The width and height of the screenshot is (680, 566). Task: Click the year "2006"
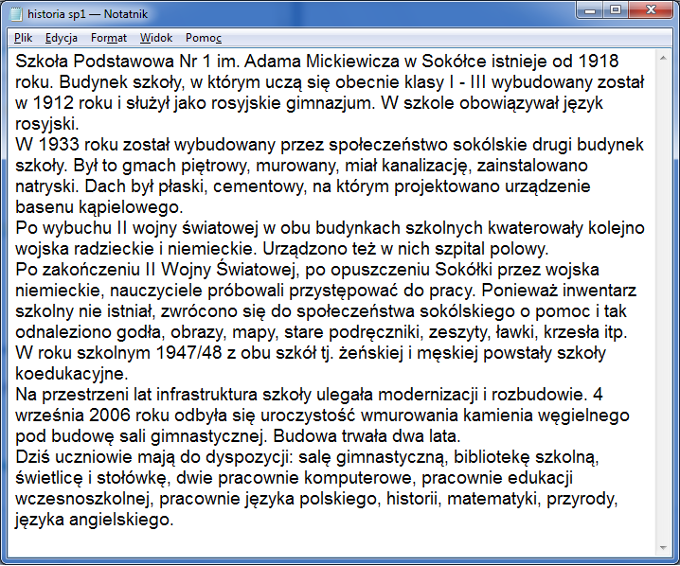point(110,415)
